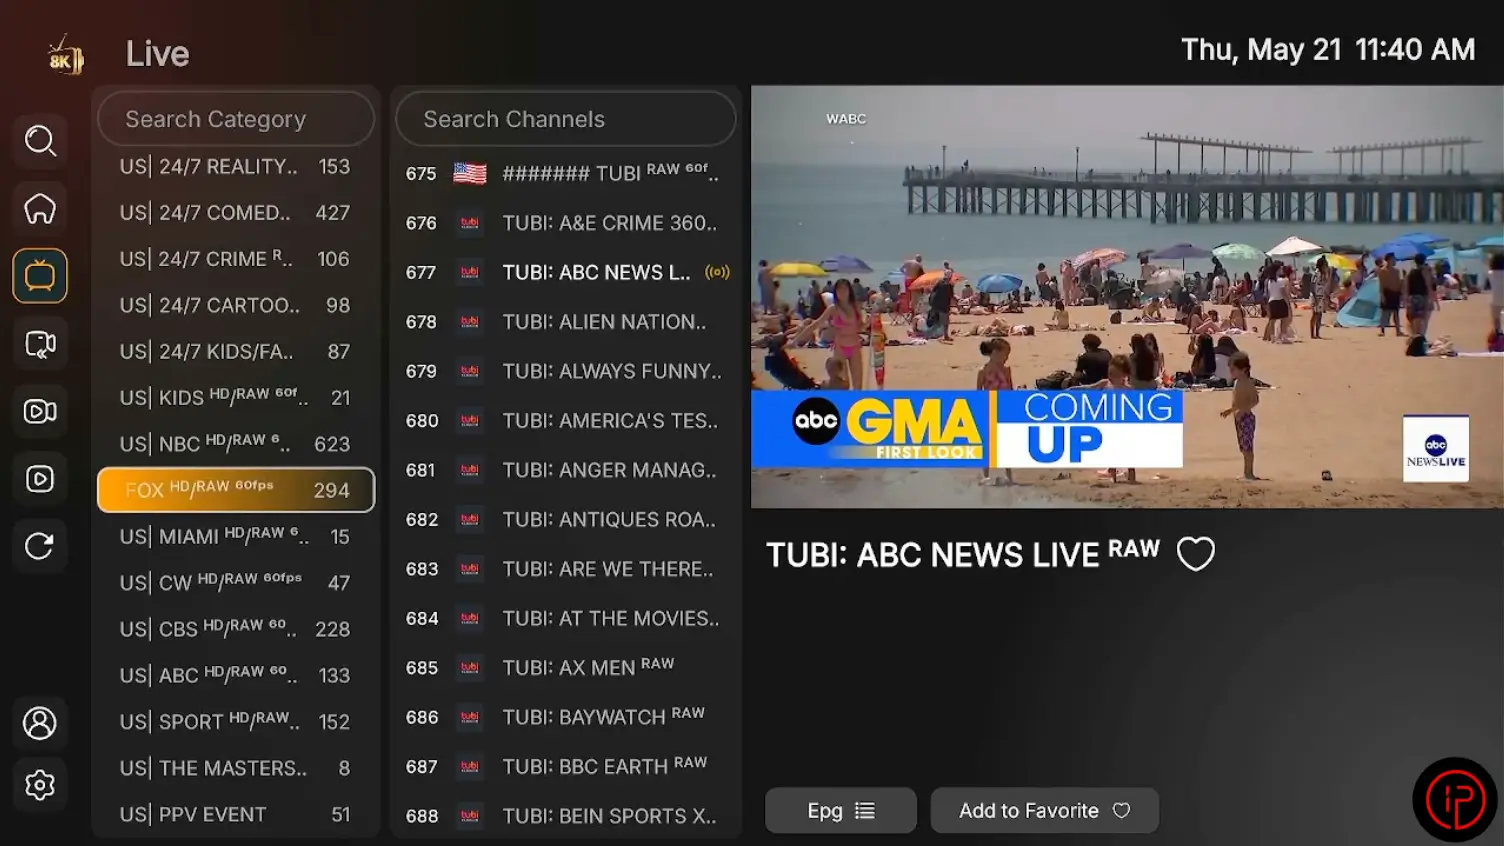1504x846 pixels.
Task: Open the Epg button
Action: (x=841, y=811)
